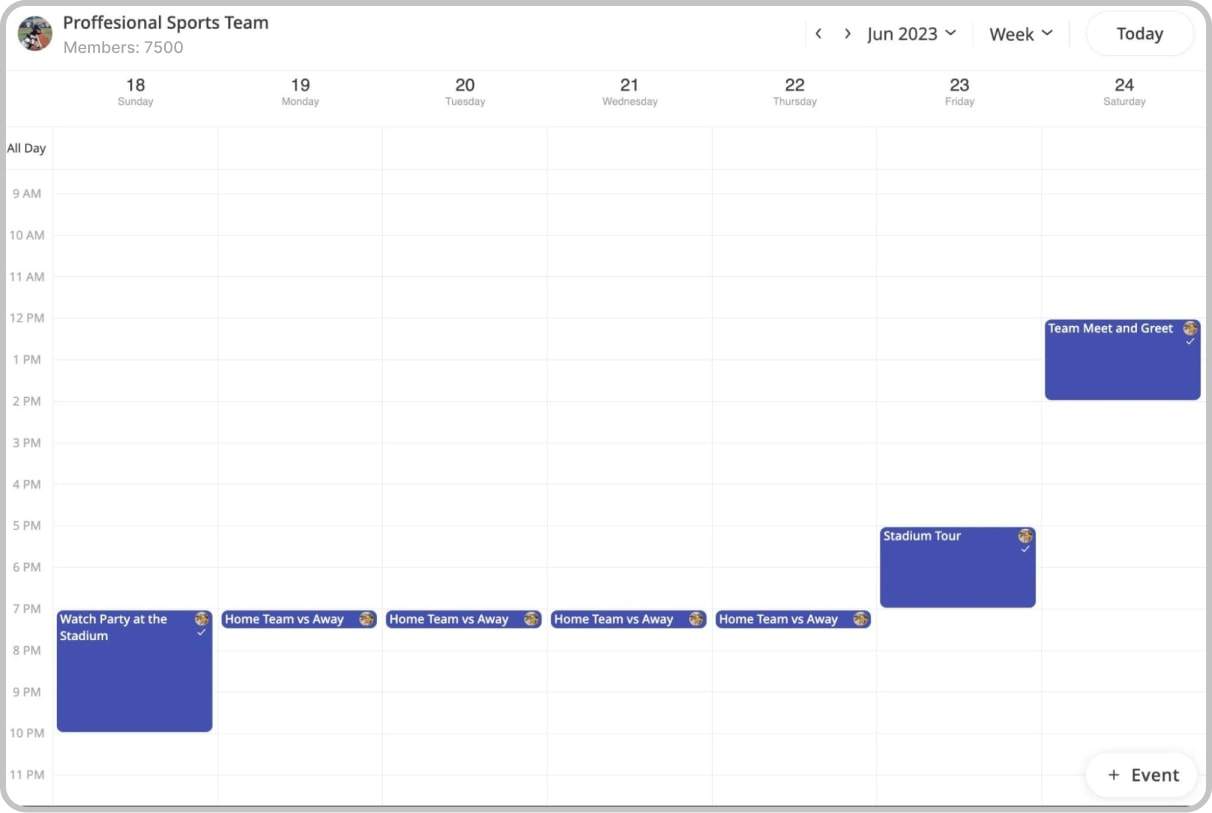Advance to next week with right chevron
The image size is (1212, 813).
click(847, 34)
